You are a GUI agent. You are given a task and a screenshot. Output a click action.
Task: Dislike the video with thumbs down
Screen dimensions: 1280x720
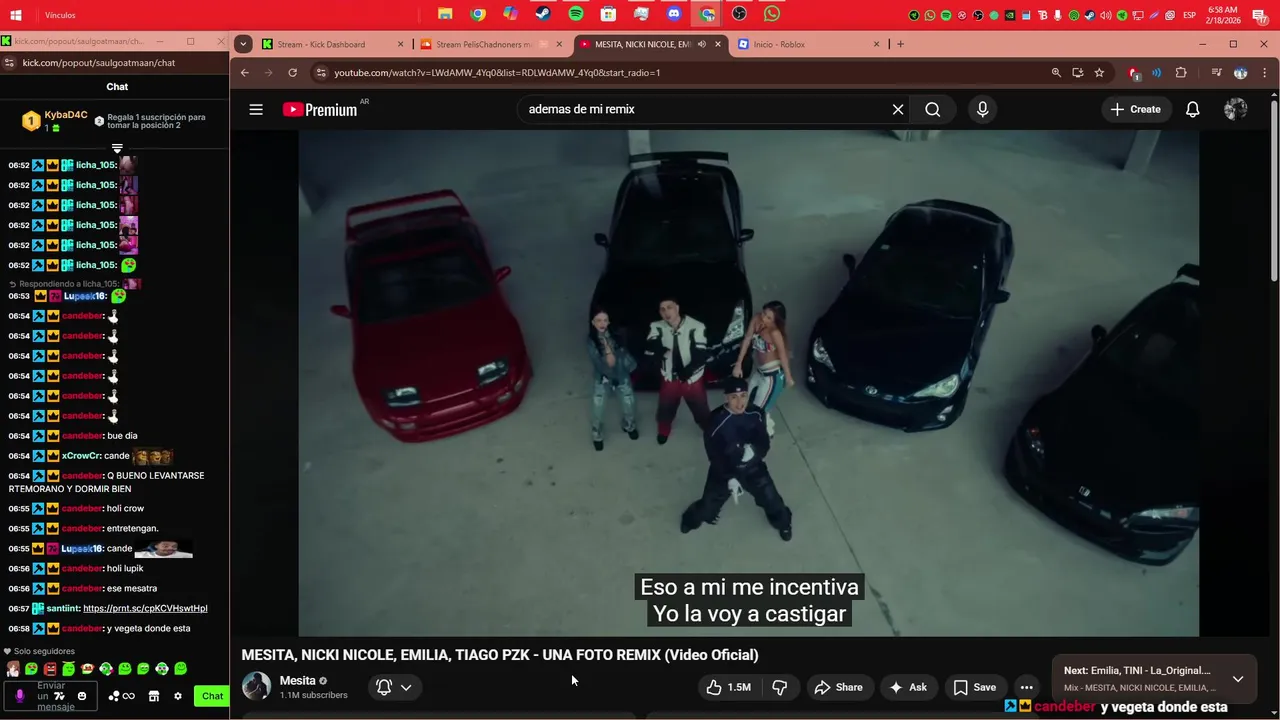click(780, 687)
